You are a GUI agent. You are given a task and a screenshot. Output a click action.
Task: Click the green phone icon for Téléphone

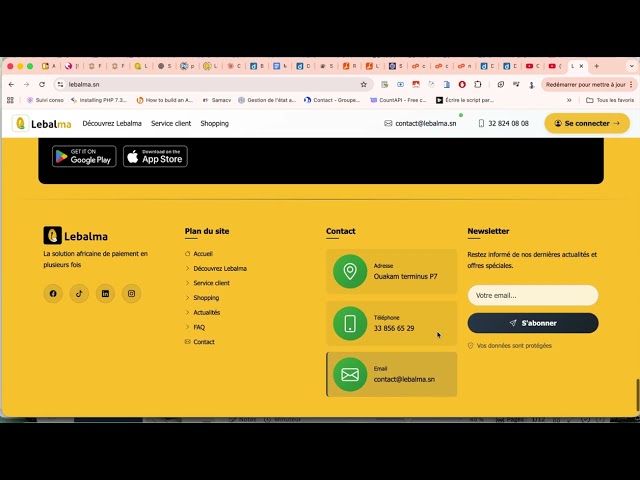(350, 323)
